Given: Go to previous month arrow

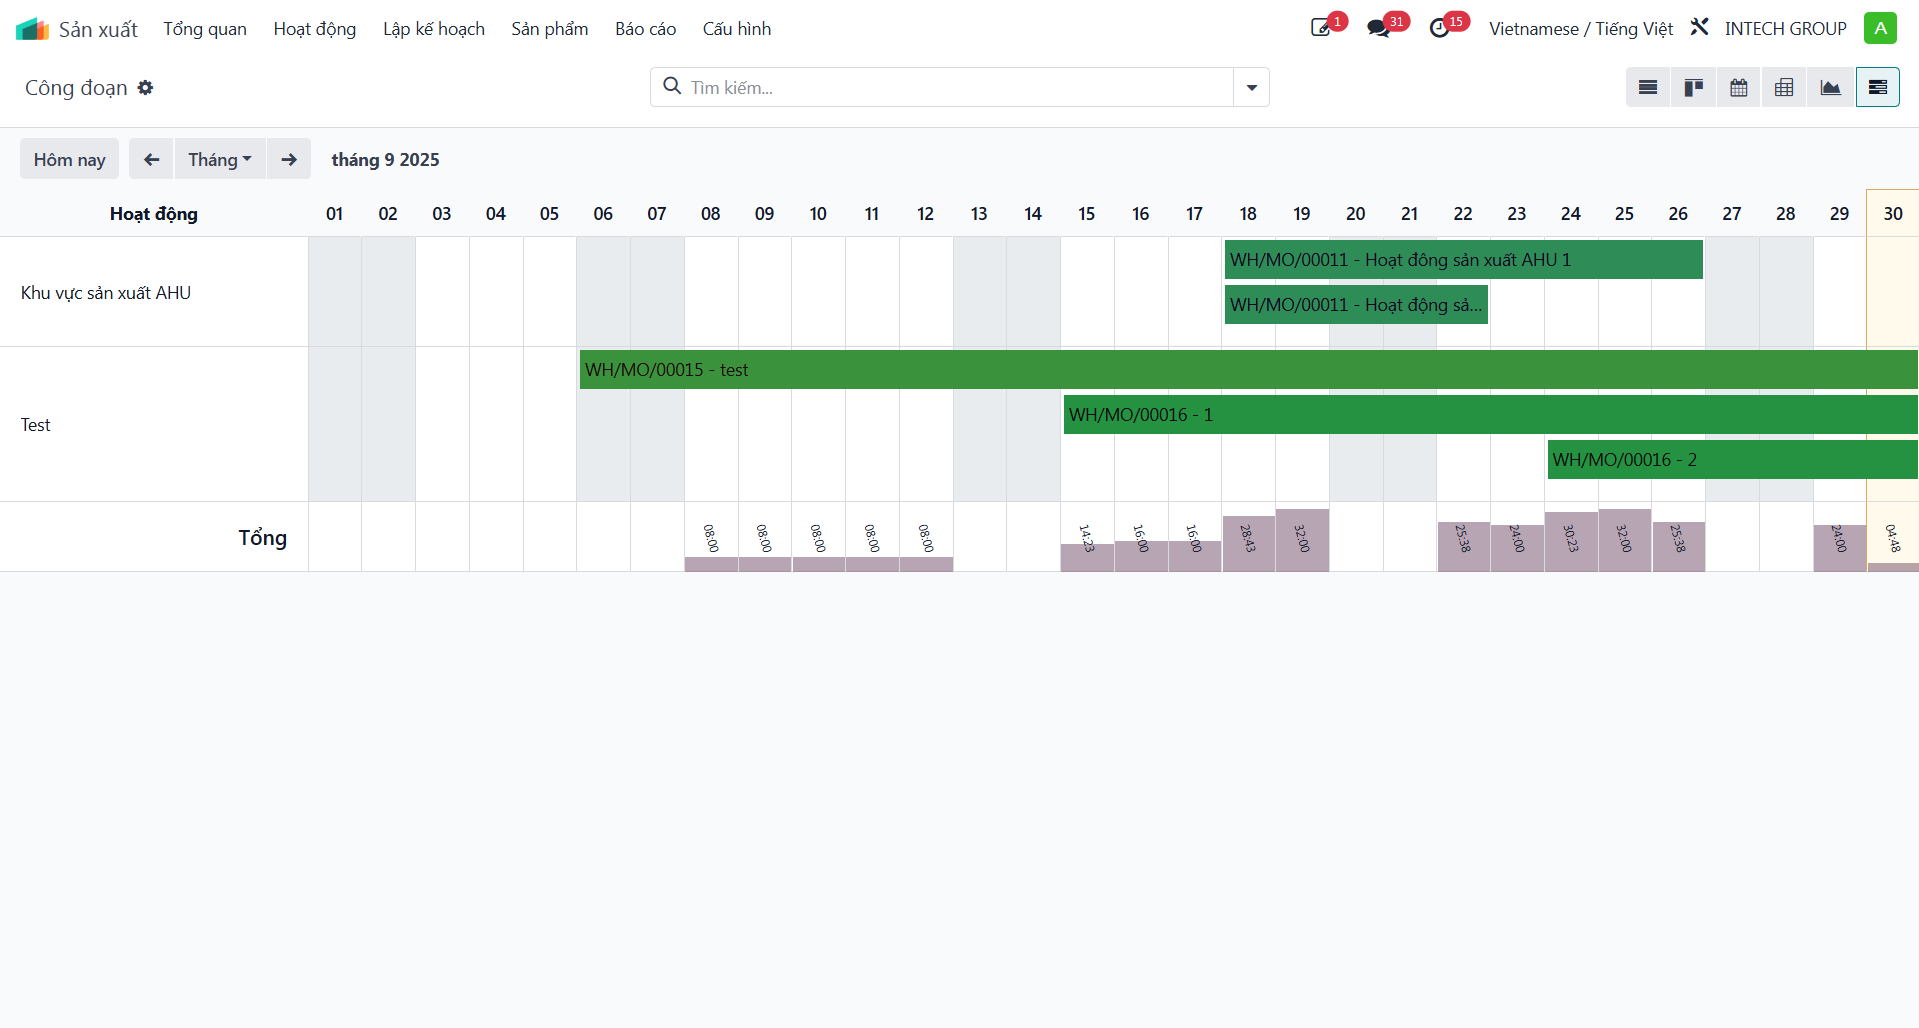Looking at the screenshot, I should [151, 159].
